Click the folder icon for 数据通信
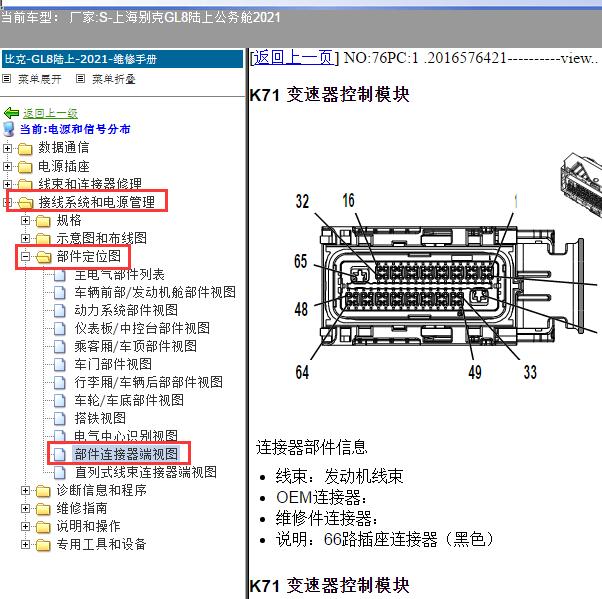The width and height of the screenshot is (602, 599). [x=25, y=148]
